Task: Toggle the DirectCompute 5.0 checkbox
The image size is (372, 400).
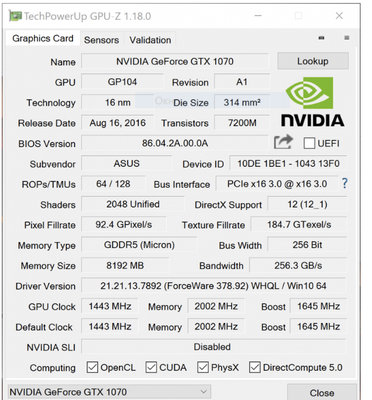Action: [255, 367]
